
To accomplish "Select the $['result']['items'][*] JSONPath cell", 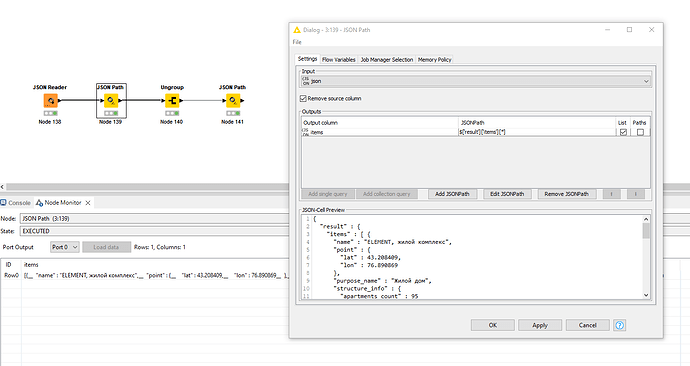I will click(x=537, y=132).
